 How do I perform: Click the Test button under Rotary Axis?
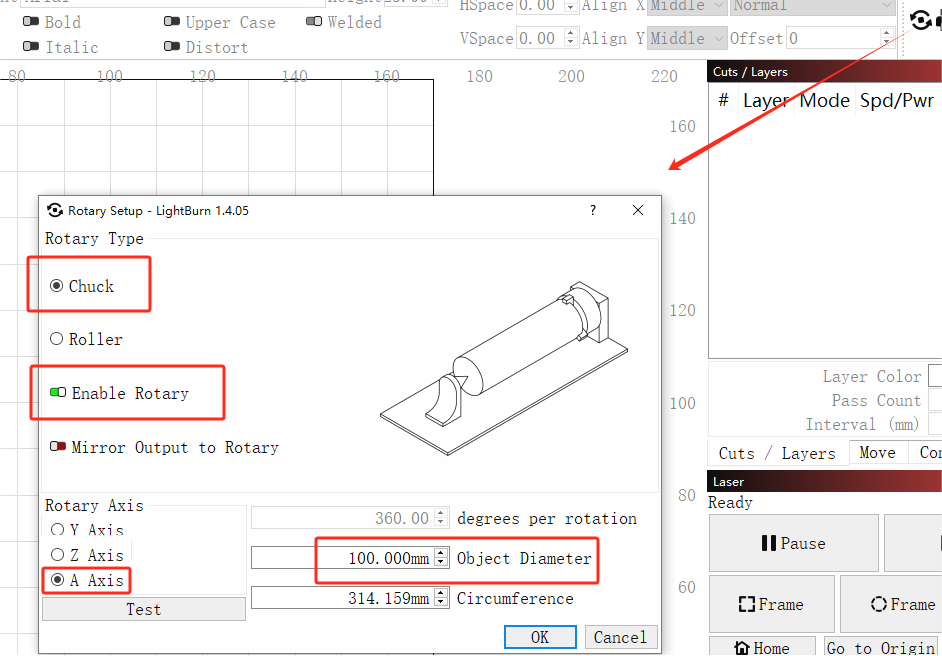143,609
